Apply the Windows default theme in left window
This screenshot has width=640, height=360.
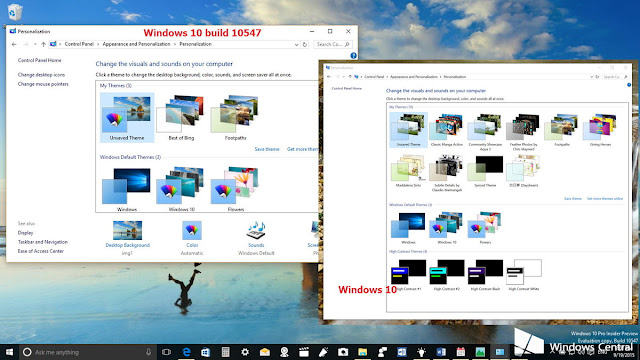coord(127,189)
